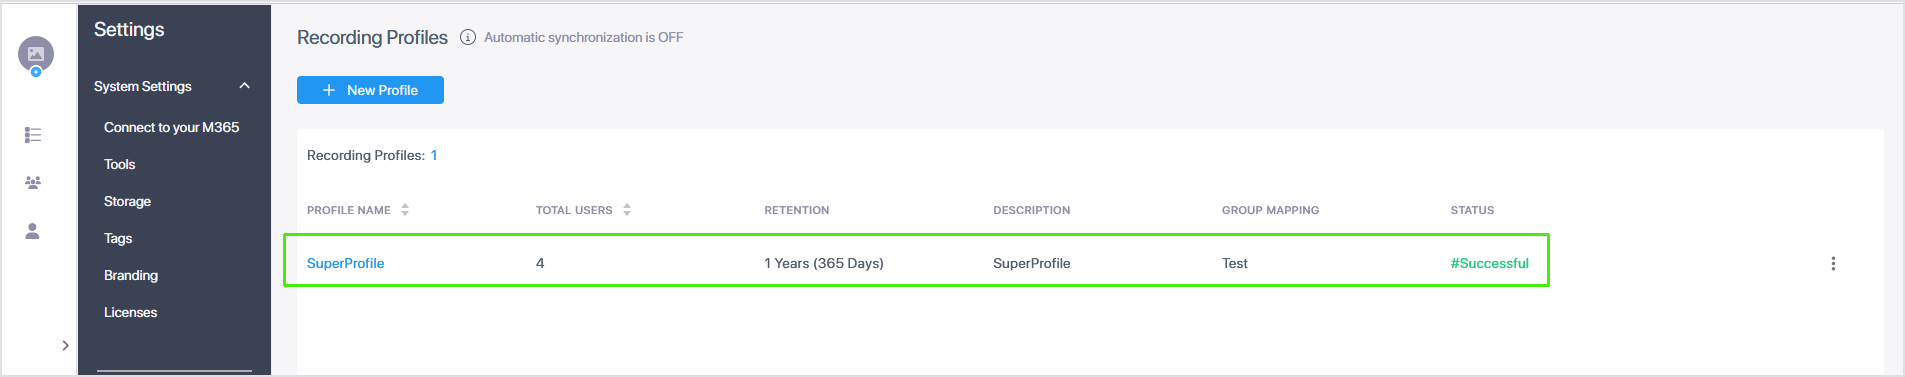This screenshot has height=377, width=1905.
Task: Expand the left rail with arrow chevron
Action: coord(65,345)
